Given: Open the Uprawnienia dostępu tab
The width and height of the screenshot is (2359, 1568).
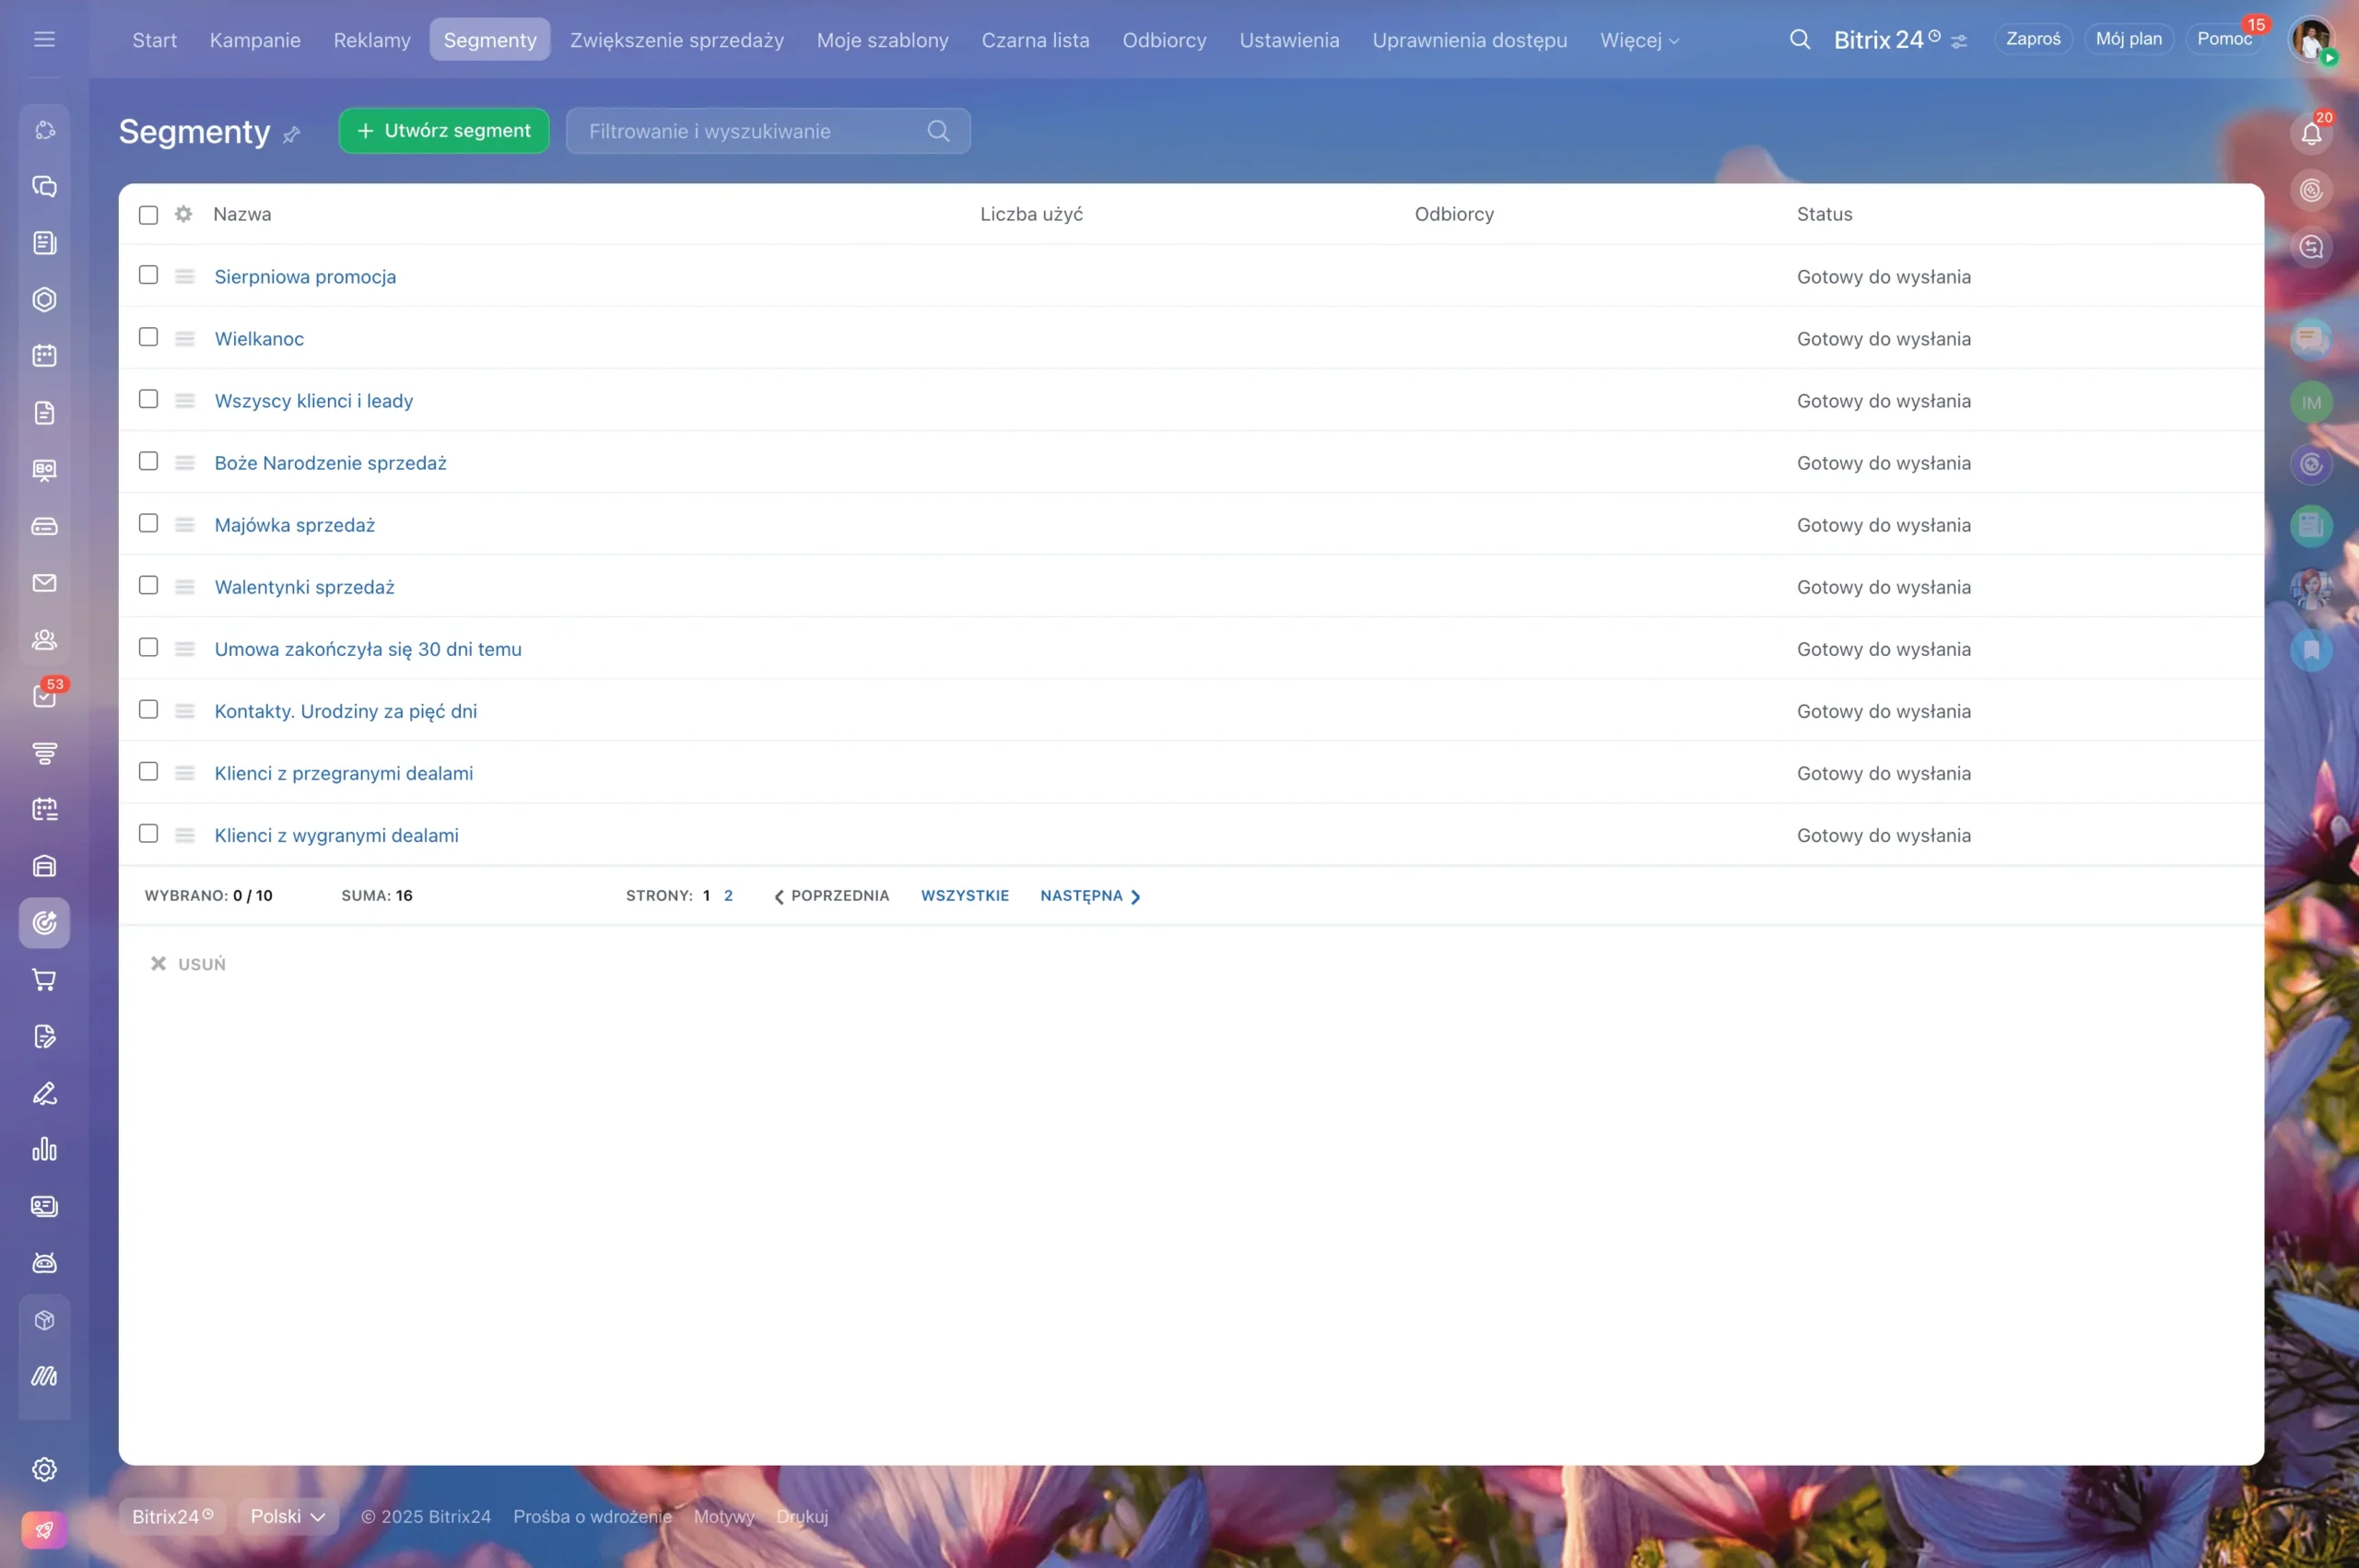Looking at the screenshot, I should coord(1469,40).
